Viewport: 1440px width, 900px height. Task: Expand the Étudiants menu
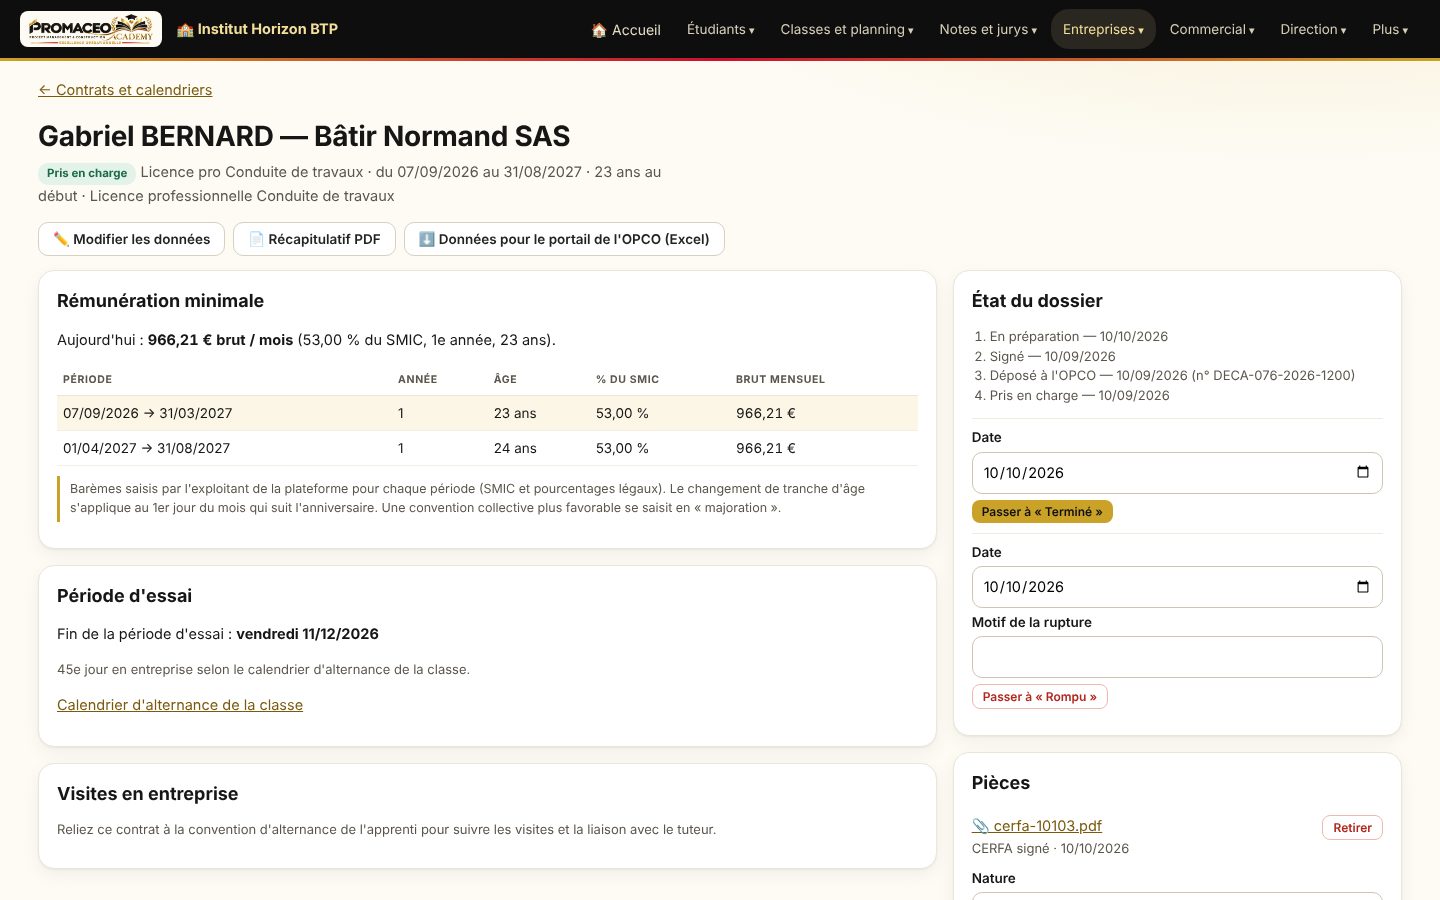(720, 29)
